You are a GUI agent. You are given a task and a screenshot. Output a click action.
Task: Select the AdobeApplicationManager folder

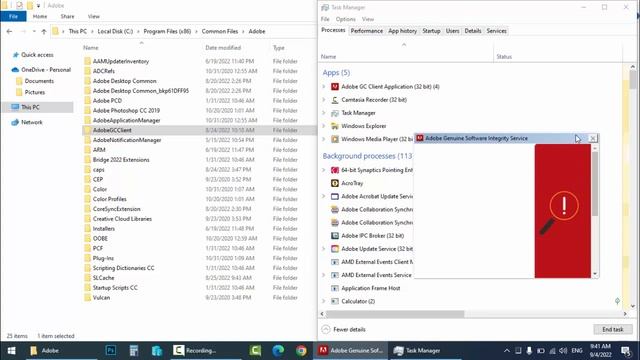(x=127, y=120)
